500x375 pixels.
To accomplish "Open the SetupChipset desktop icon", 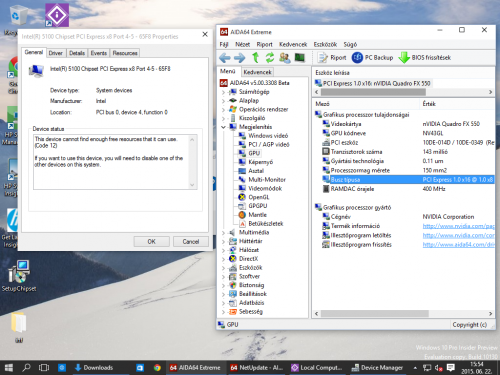I will click(19, 276).
